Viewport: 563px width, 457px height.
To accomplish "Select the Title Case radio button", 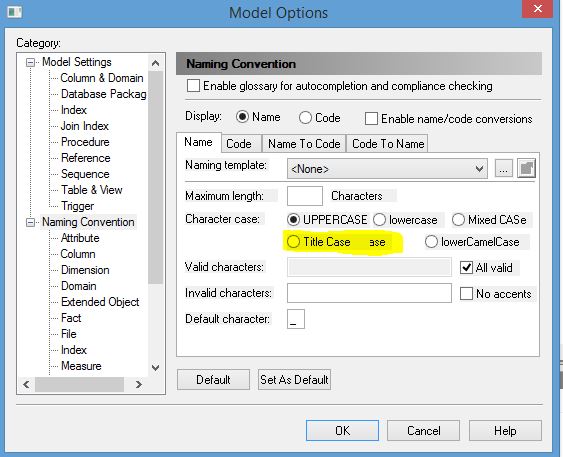I will coord(293,242).
